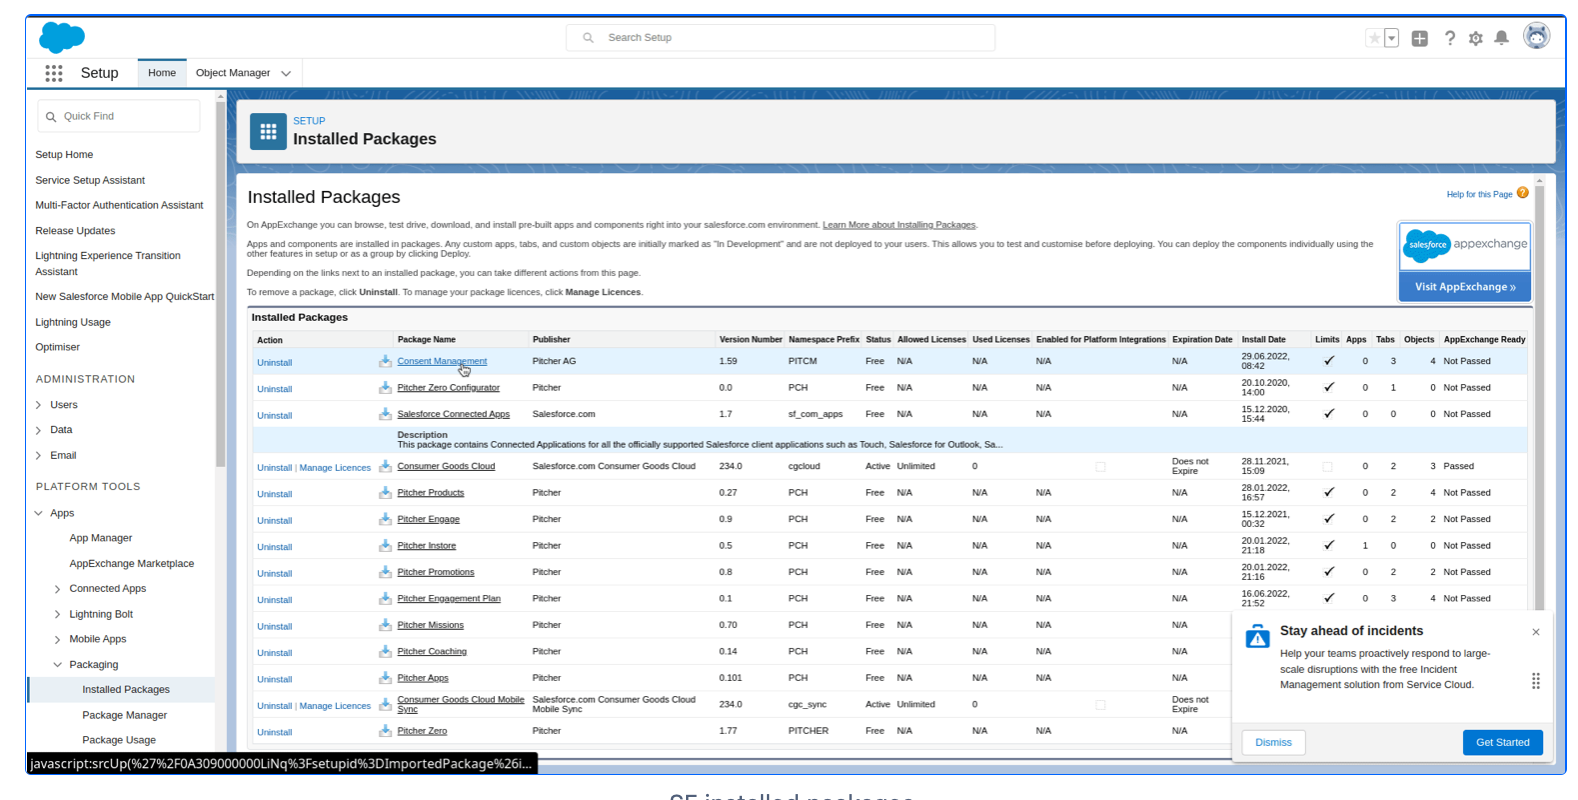
Task: Click the help question mark icon
Action: 1449,38
